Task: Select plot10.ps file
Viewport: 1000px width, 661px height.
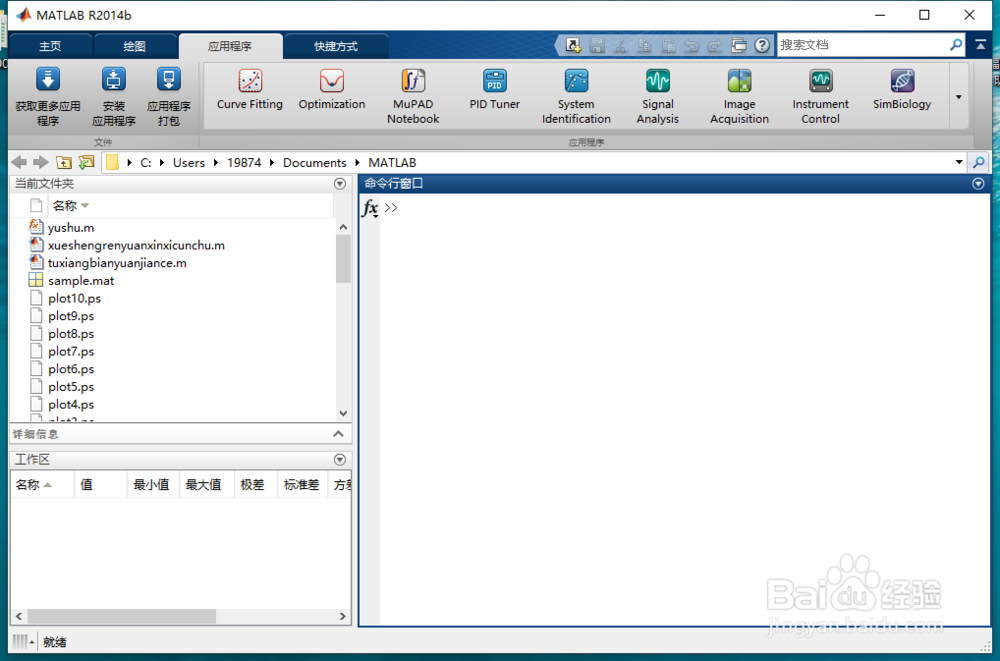Action: pyautogui.click(x=74, y=299)
